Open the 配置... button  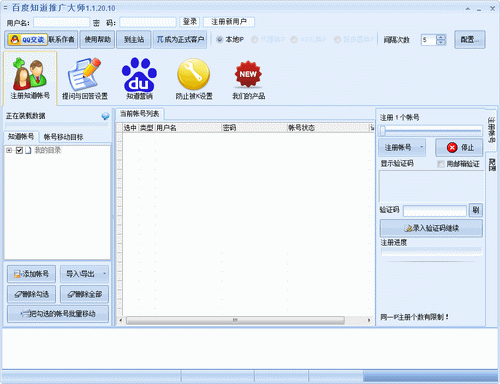470,40
